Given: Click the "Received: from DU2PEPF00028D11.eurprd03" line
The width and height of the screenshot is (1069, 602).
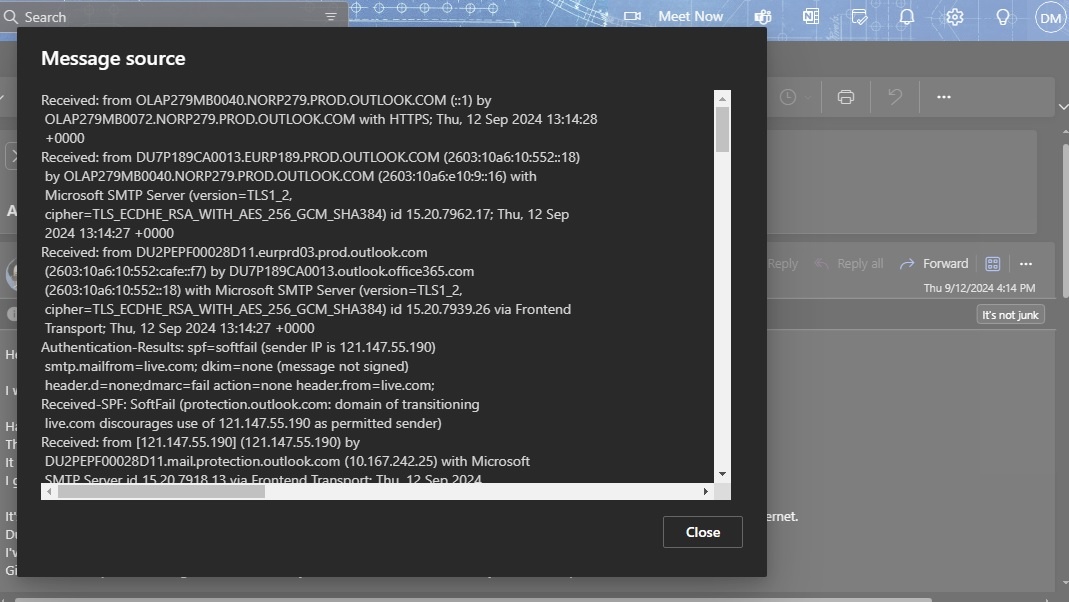Looking at the screenshot, I should [x=234, y=252].
